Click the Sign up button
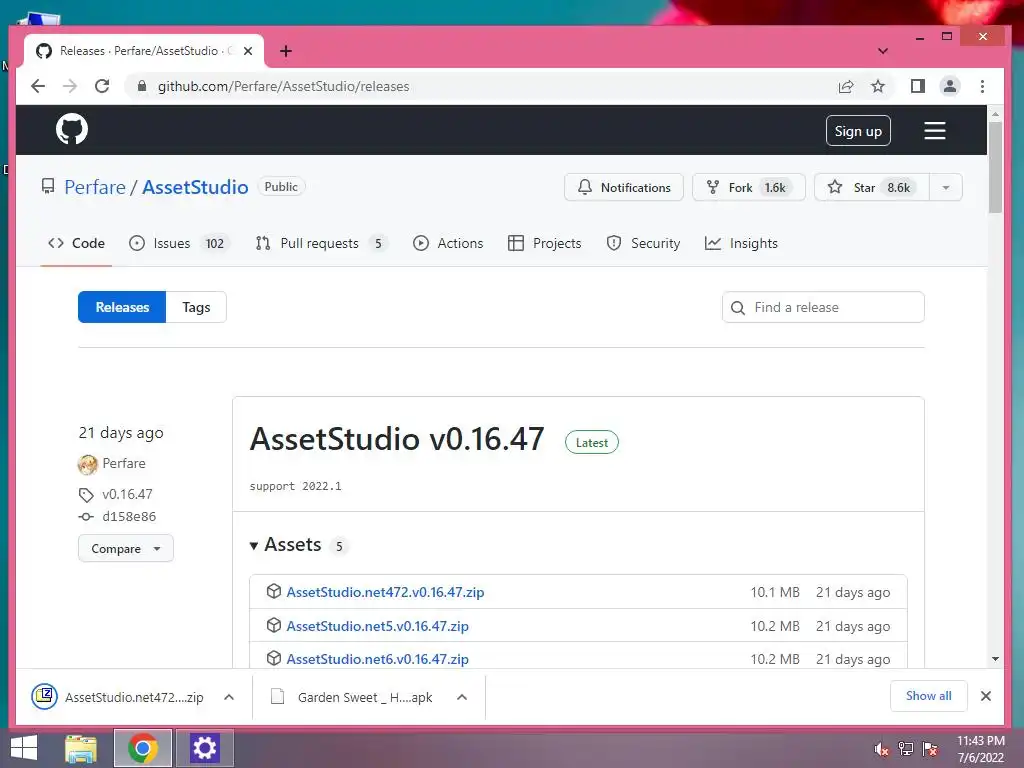The height and width of the screenshot is (768, 1024). click(x=858, y=131)
